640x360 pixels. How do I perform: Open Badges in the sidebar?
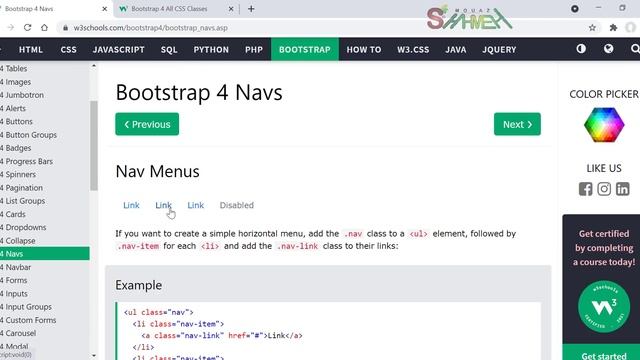[45, 148]
